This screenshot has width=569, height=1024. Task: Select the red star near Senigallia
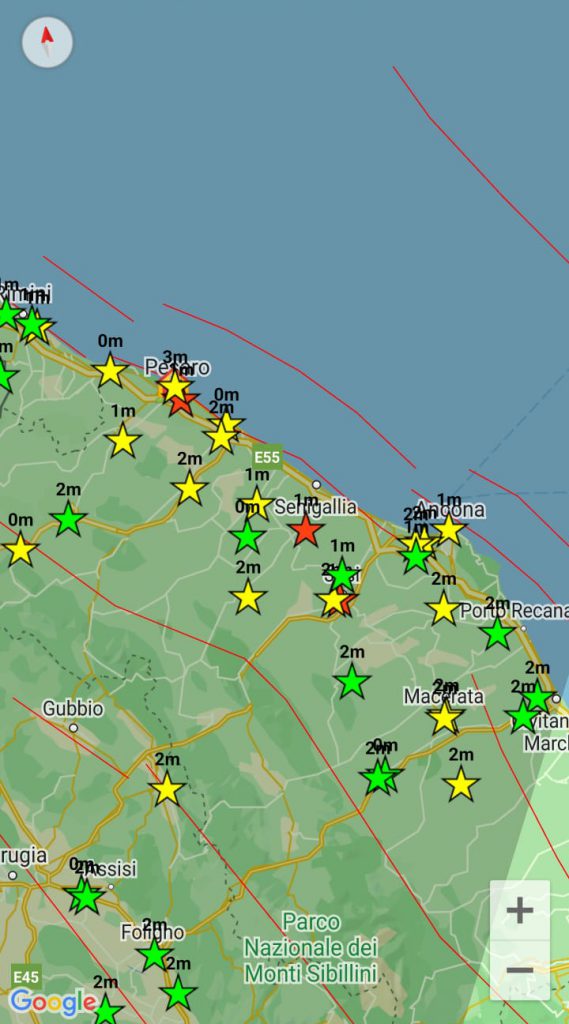tap(305, 530)
